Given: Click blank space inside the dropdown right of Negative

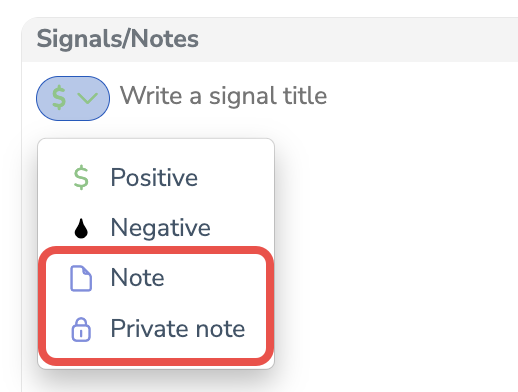Looking at the screenshot, I should pyautogui.click(x=242, y=228).
